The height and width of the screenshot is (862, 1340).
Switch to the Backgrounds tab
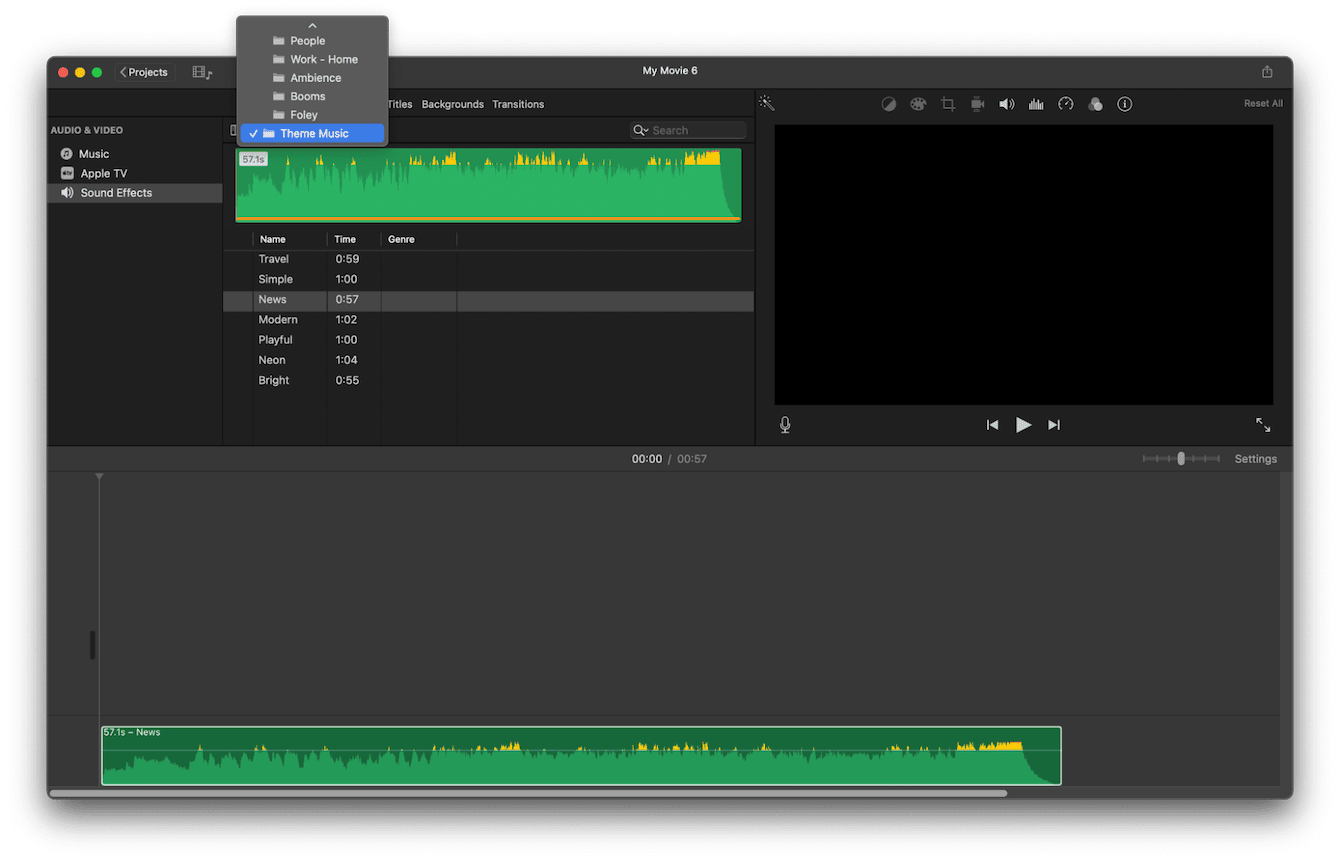pos(452,104)
